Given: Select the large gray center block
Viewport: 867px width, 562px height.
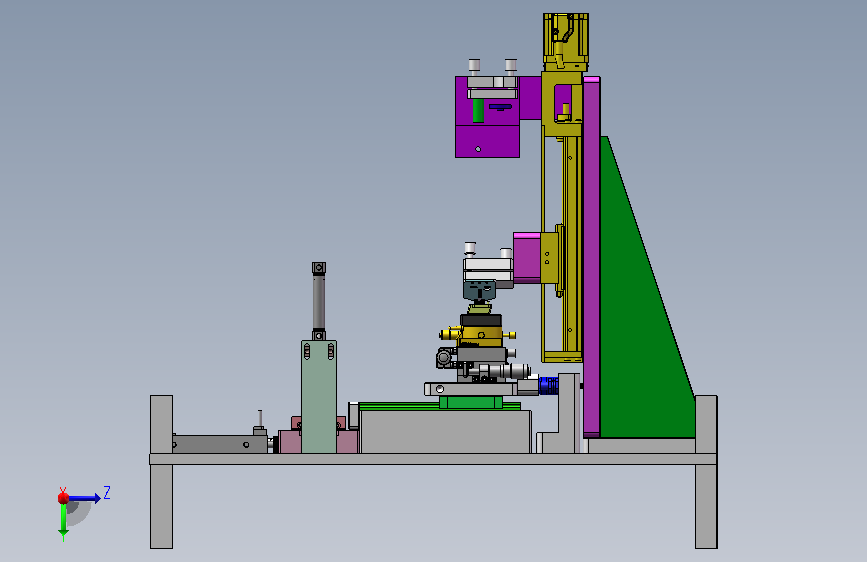Looking at the screenshot, I should point(446,431).
